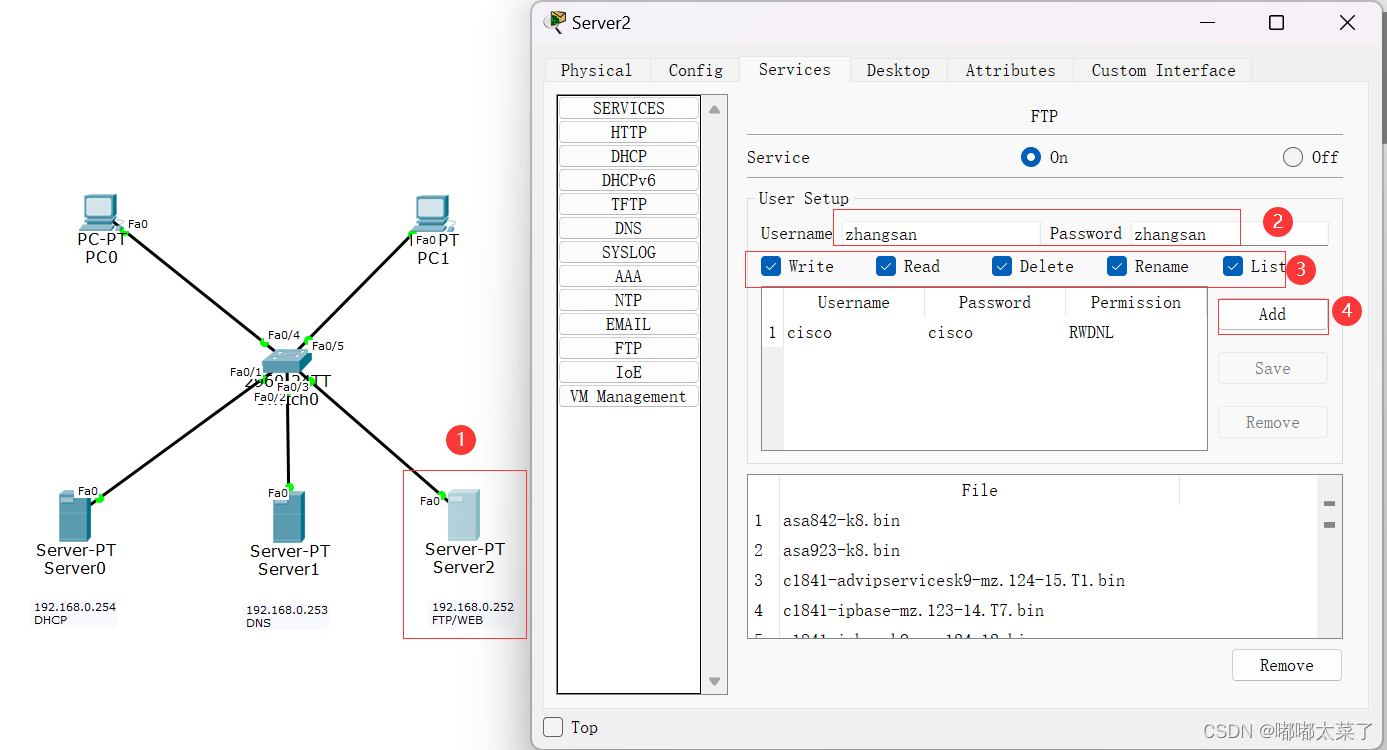Click the 192.168.0.252 FTP/WEB label
1387x750 pixels.
point(472,613)
